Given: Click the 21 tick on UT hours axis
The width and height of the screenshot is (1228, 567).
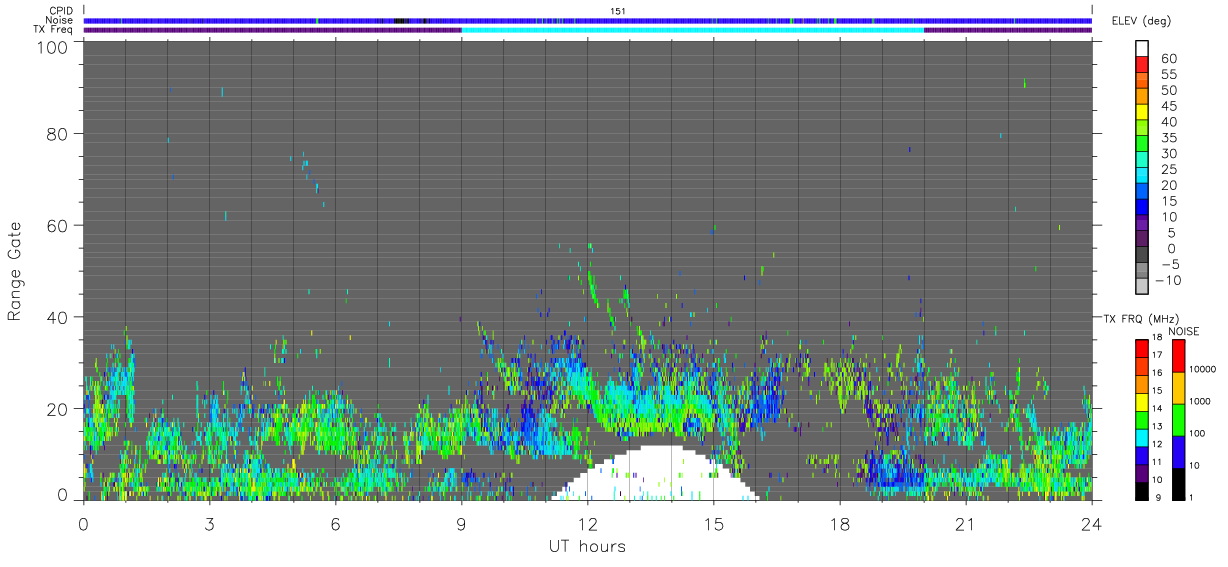Looking at the screenshot, I should point(966,523).
